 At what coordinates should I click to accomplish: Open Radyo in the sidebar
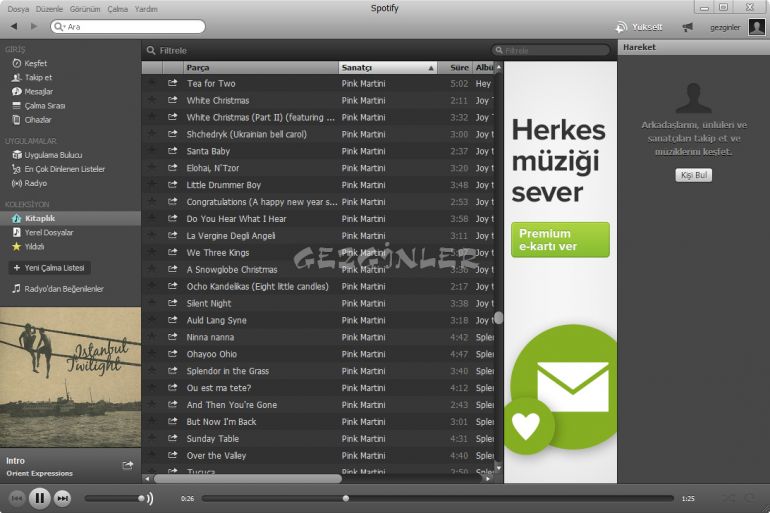pos(29,184)
